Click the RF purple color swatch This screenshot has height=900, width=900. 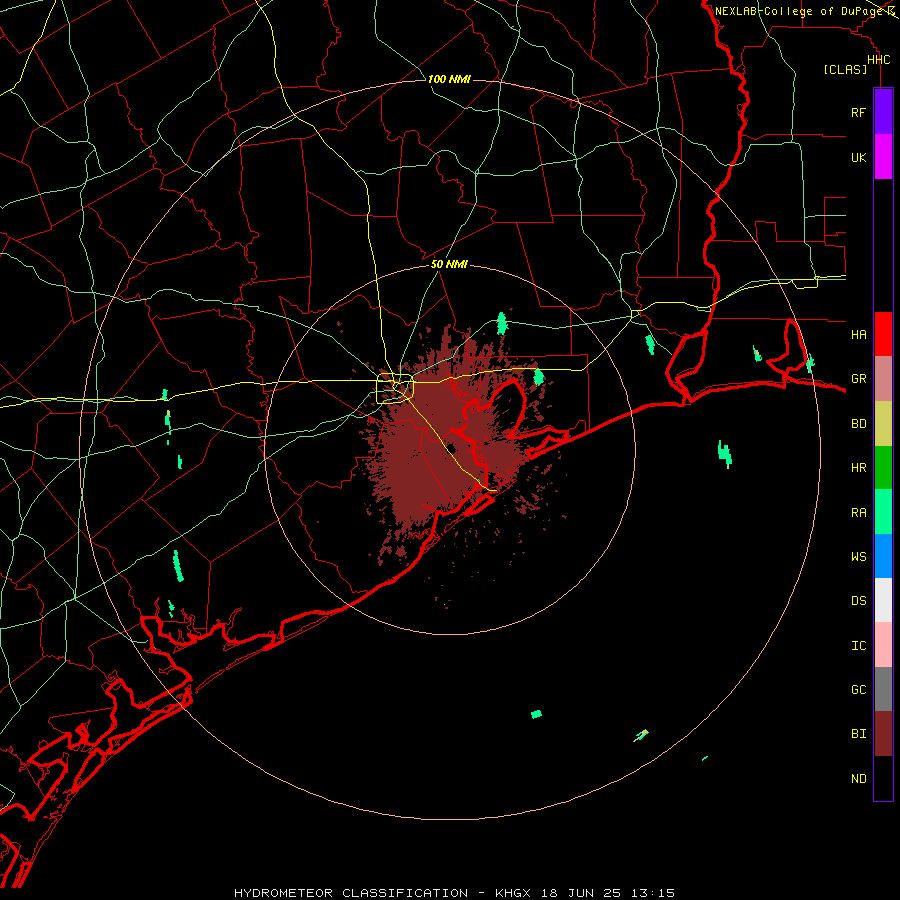[883, 112]
